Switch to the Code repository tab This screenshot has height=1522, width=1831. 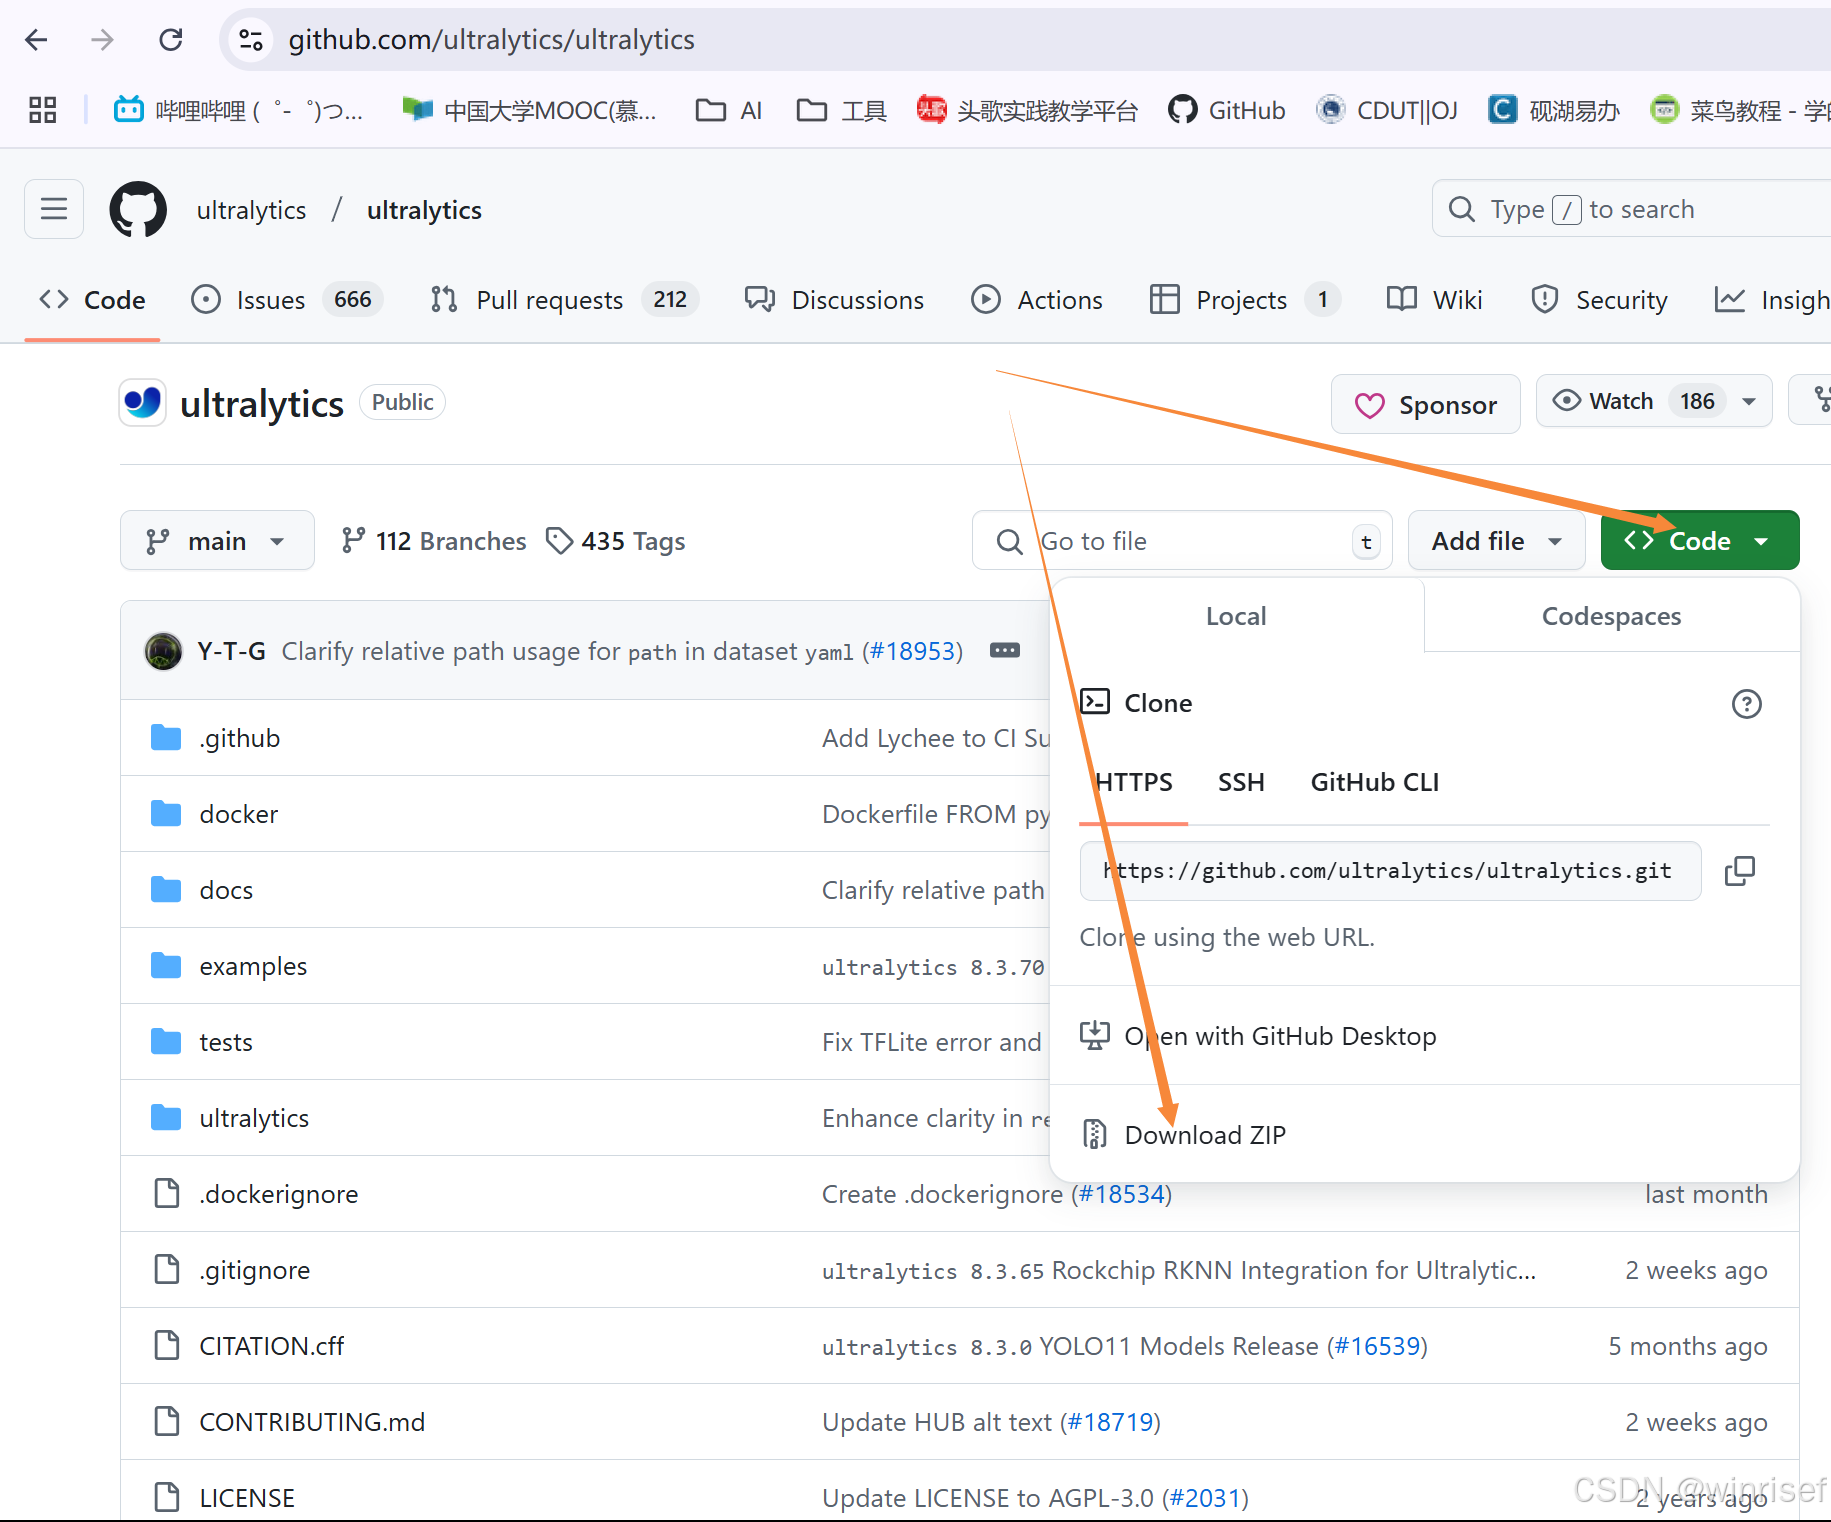[x=92, y=300]
